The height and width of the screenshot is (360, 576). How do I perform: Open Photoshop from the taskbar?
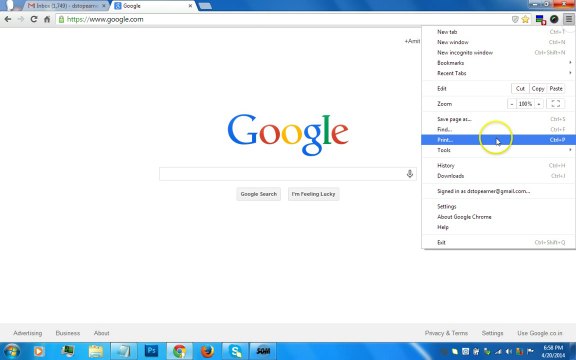(151, 351)
